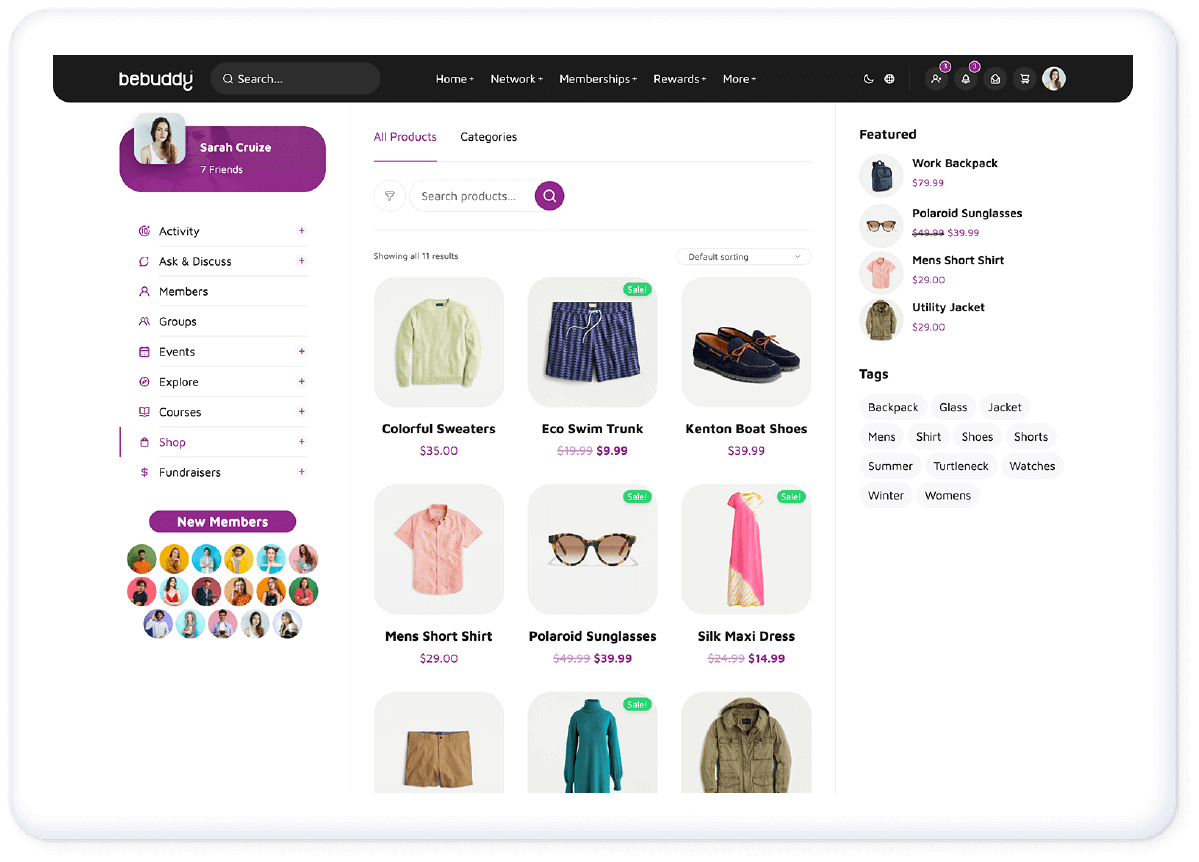1199x862 pixels.
Task: Toggle the Turtleneck tag filter
Action: click(x=960, y=465)
